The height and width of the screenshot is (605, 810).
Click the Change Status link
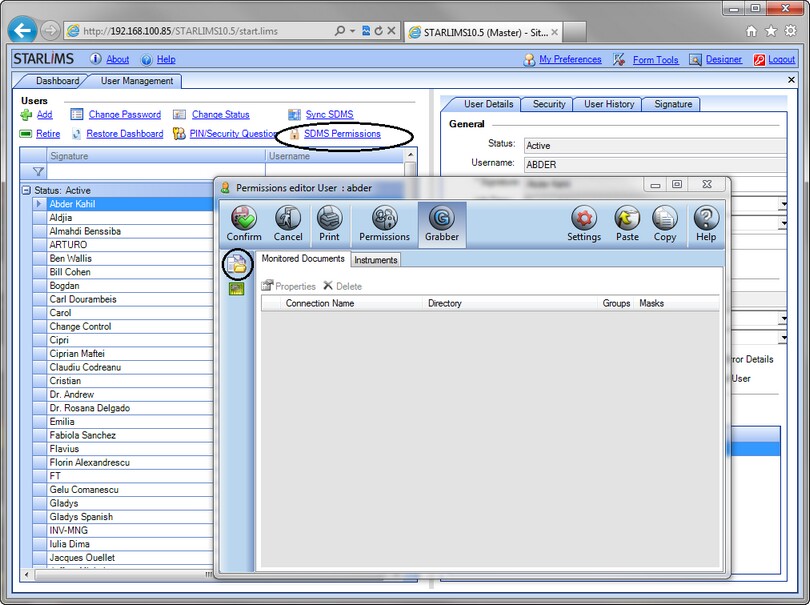tap(221, 114)
